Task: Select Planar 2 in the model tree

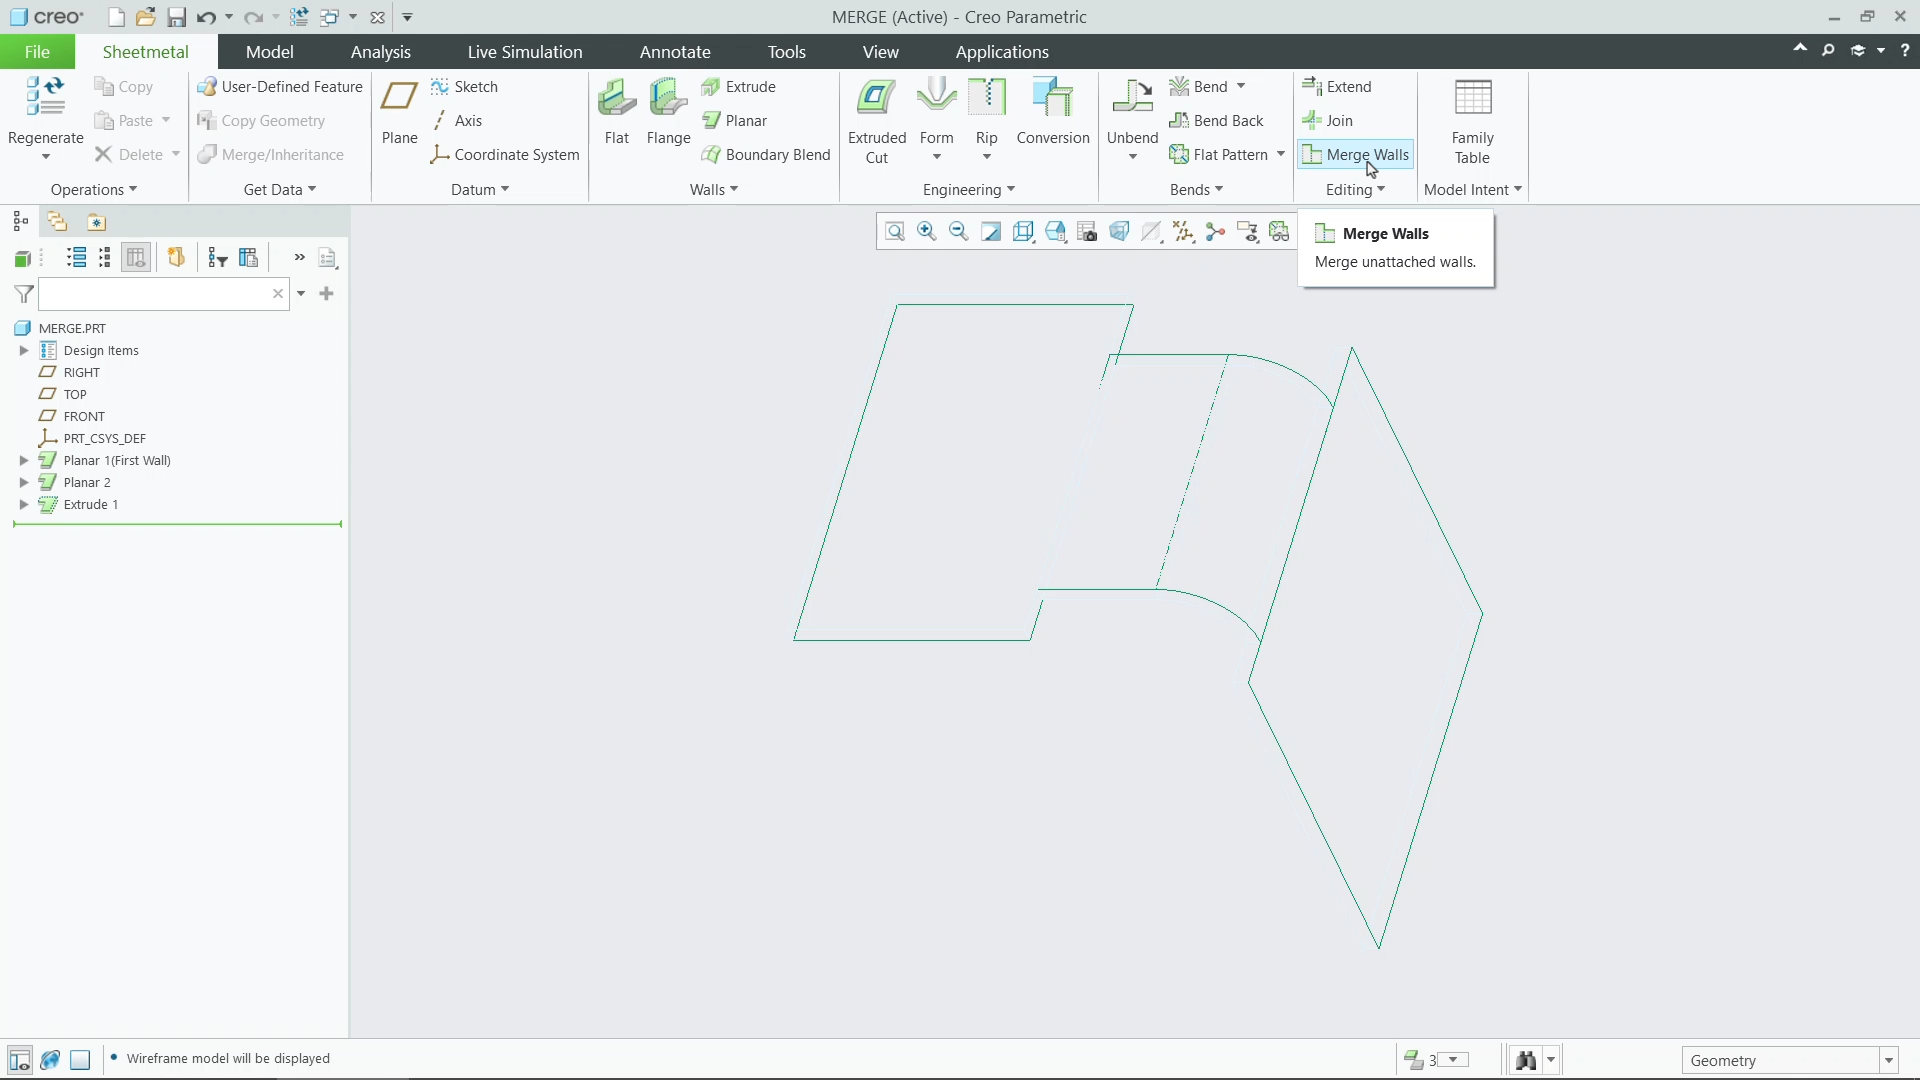Action: coord(75,483)
